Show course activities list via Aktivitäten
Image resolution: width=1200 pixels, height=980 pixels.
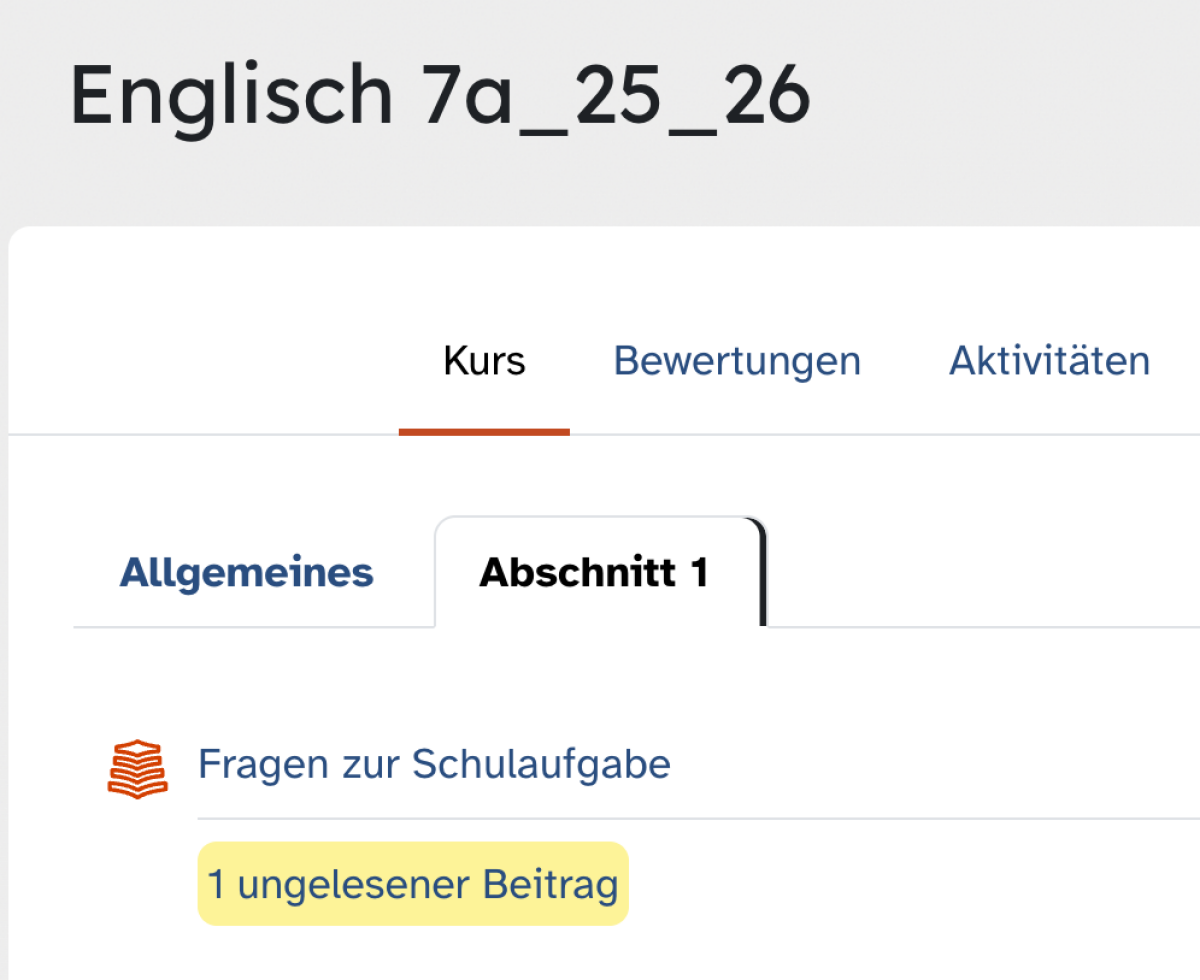[1049, 360]
